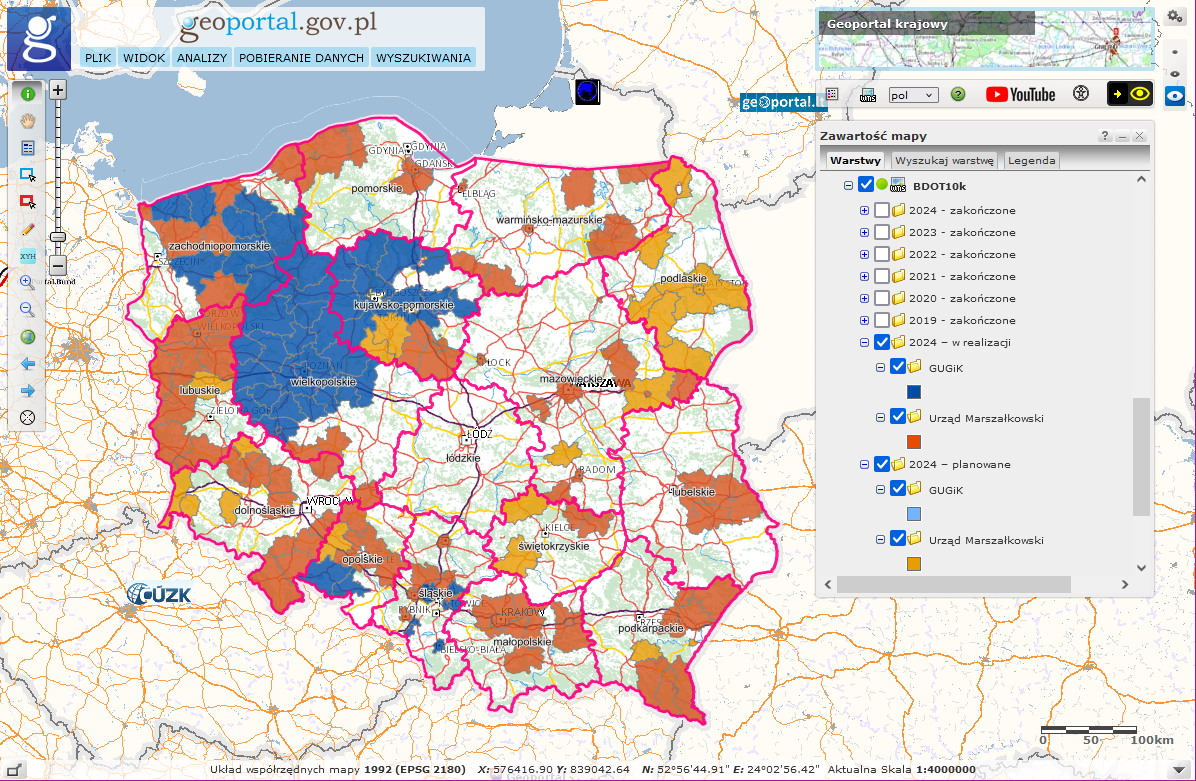Collapse the 2024 – w realizacji group
This screenshot has height=781, width=1196.
(864, 343)
